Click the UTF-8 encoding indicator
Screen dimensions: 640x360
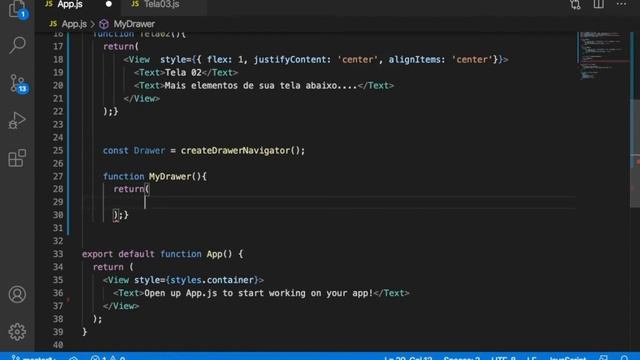tap(503, 358)
